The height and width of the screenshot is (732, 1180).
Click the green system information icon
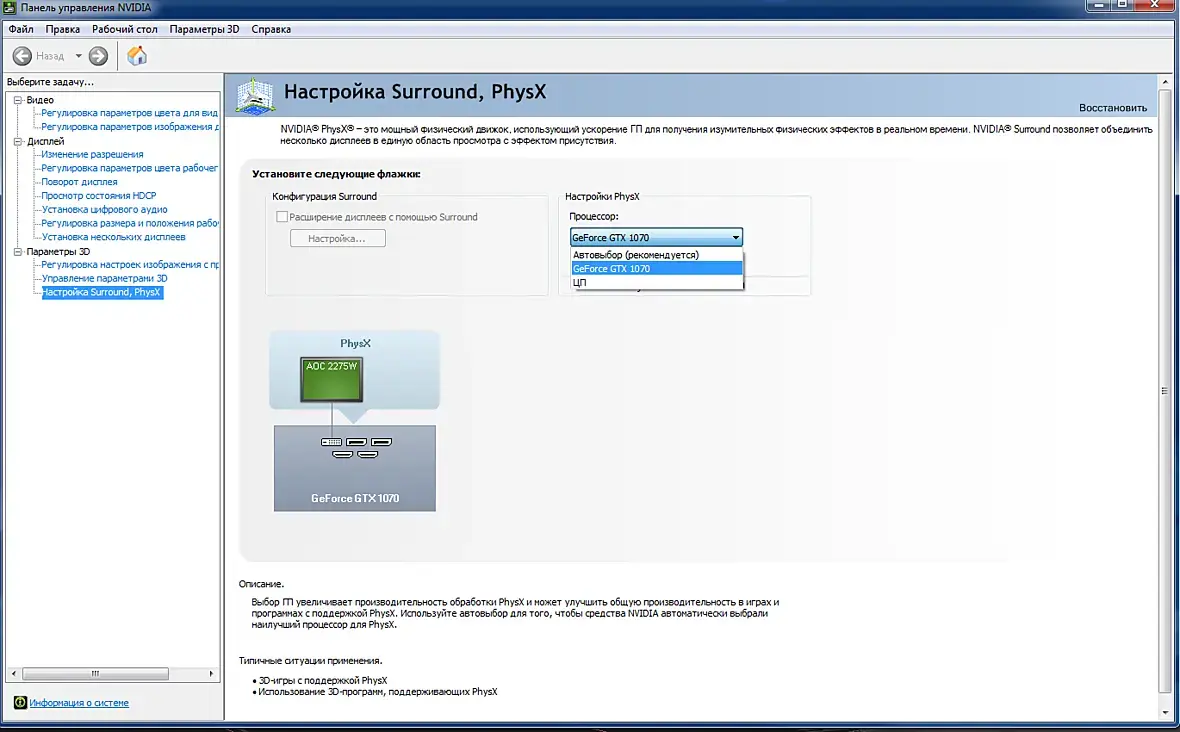[x=20, y=702]
